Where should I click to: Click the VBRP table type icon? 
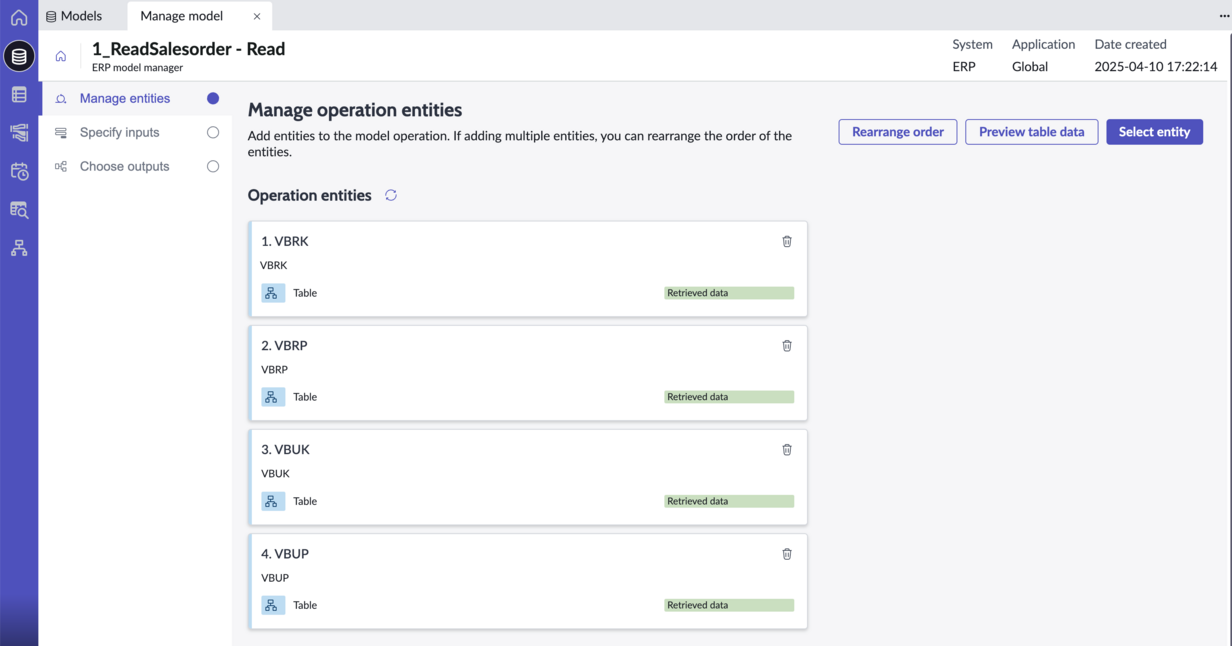[x=273, y=397]
